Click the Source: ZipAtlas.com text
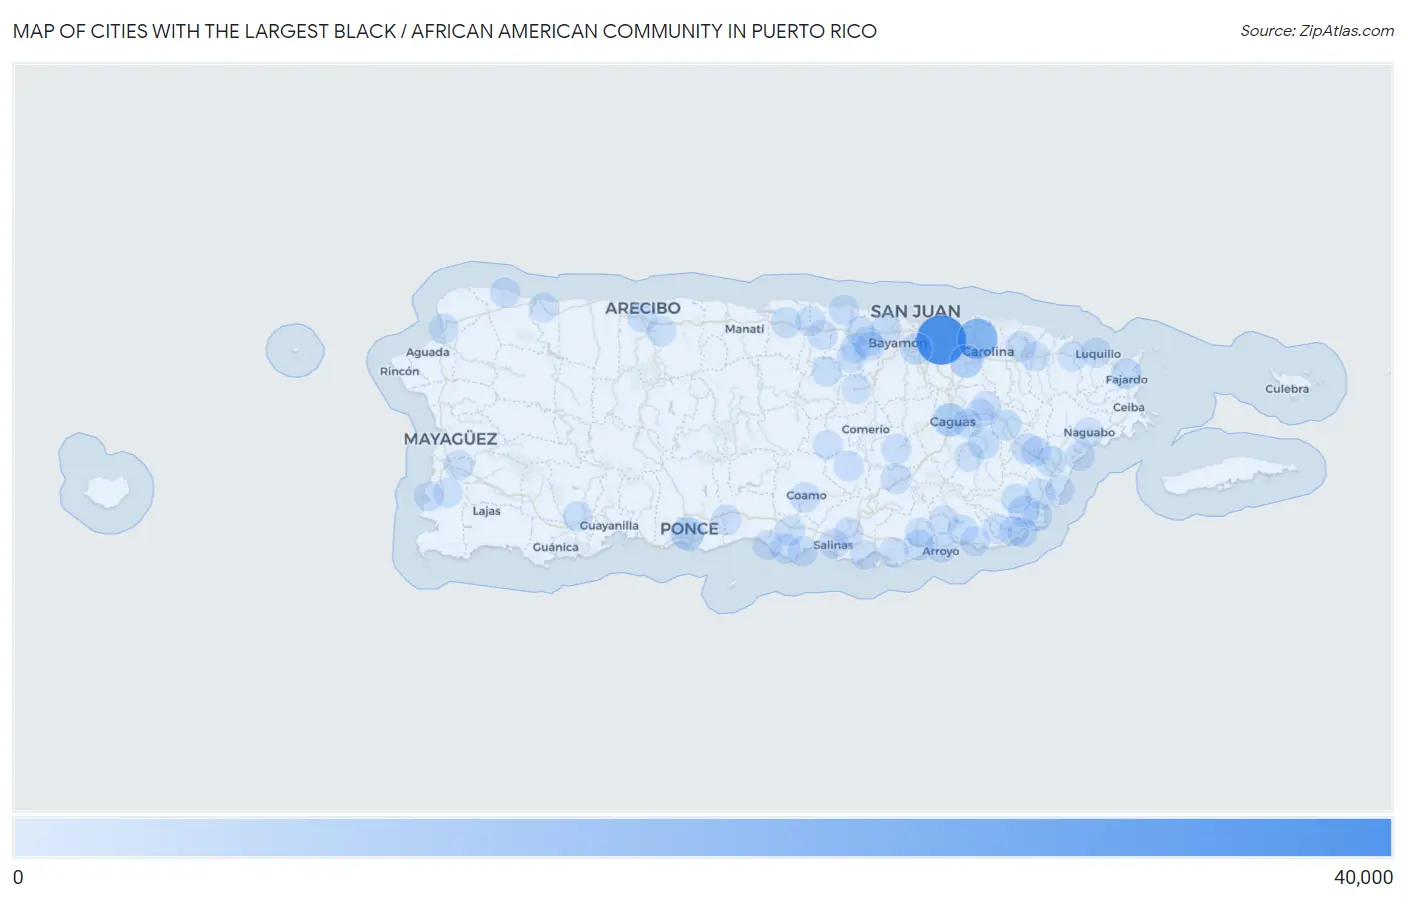The height and width of the screenshot is (899, 1406). click(1317, 31)
